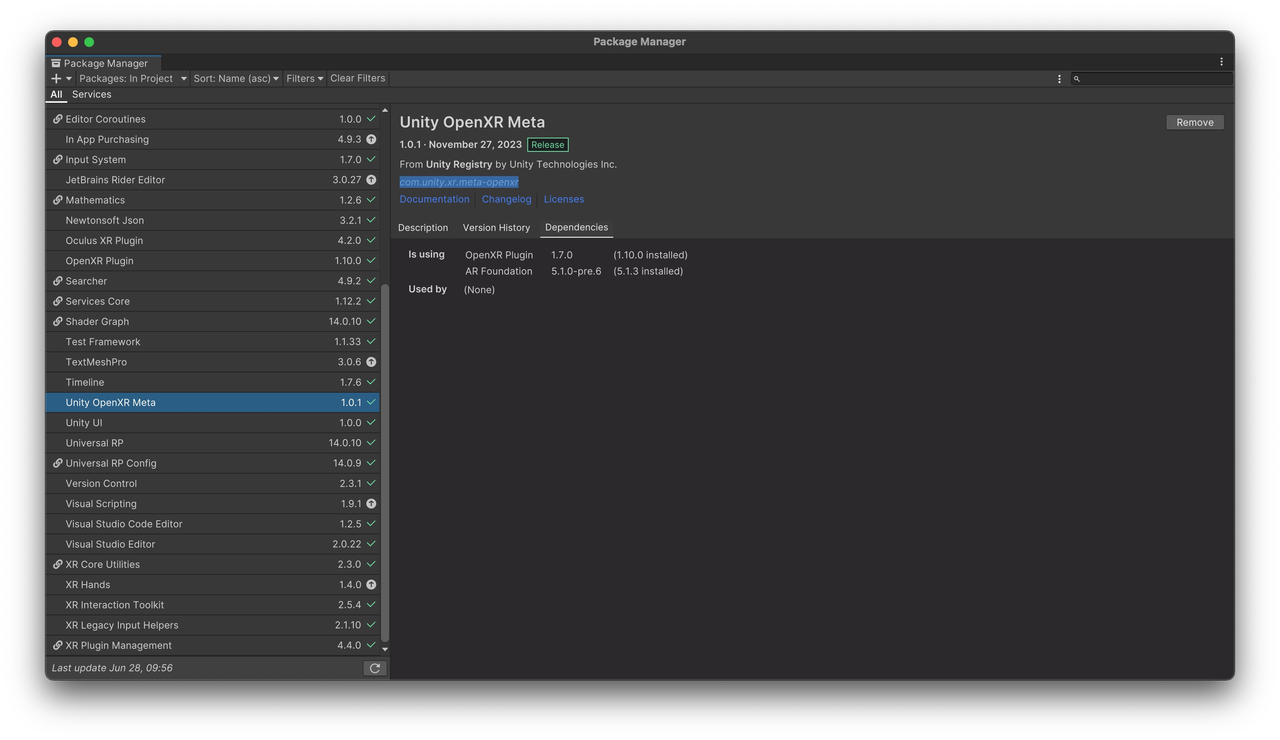Screen dimensions: 1280x740
Task: Select the Universal RP package
Action: click(x=213, y=443)
